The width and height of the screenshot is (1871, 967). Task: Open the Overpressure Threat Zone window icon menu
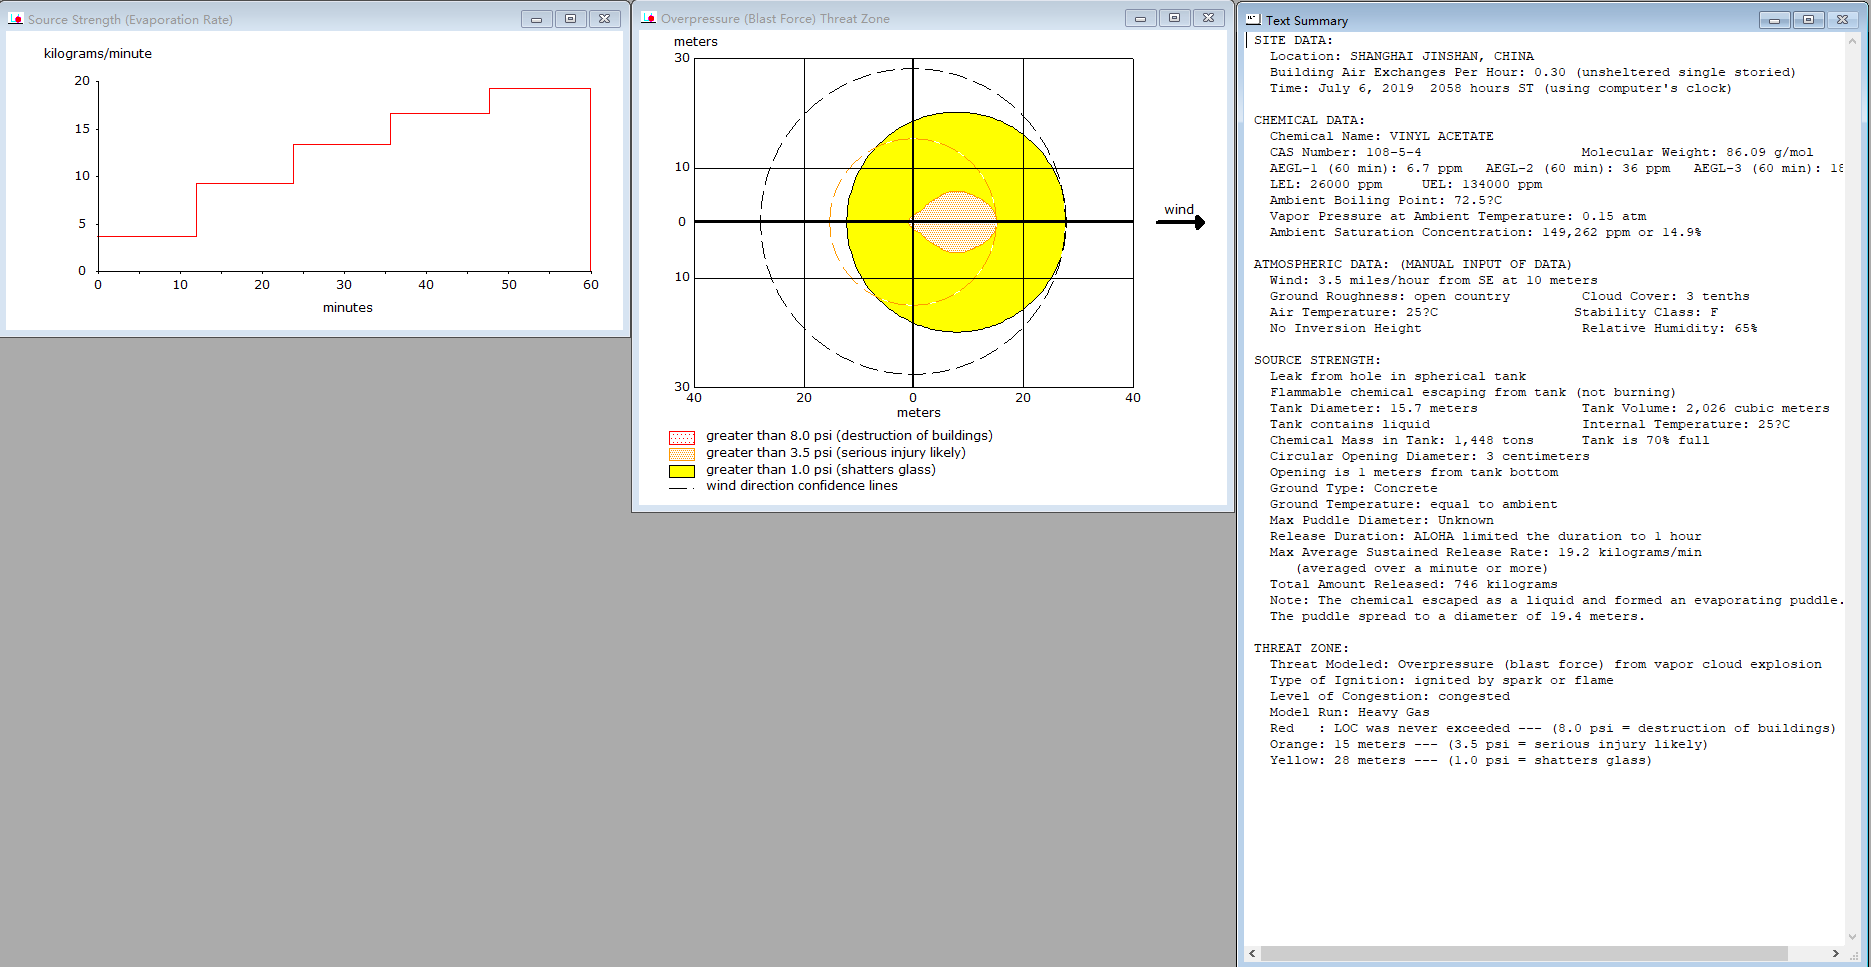649,18
